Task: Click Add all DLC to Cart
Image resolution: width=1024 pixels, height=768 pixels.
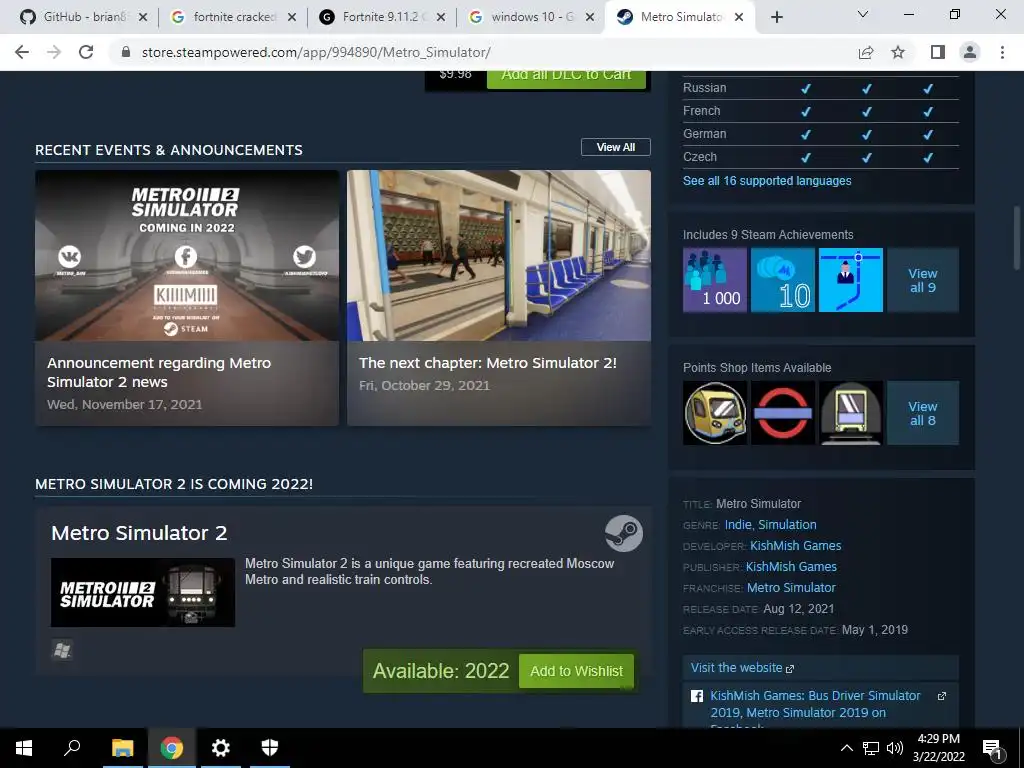Action: point(566,78)
